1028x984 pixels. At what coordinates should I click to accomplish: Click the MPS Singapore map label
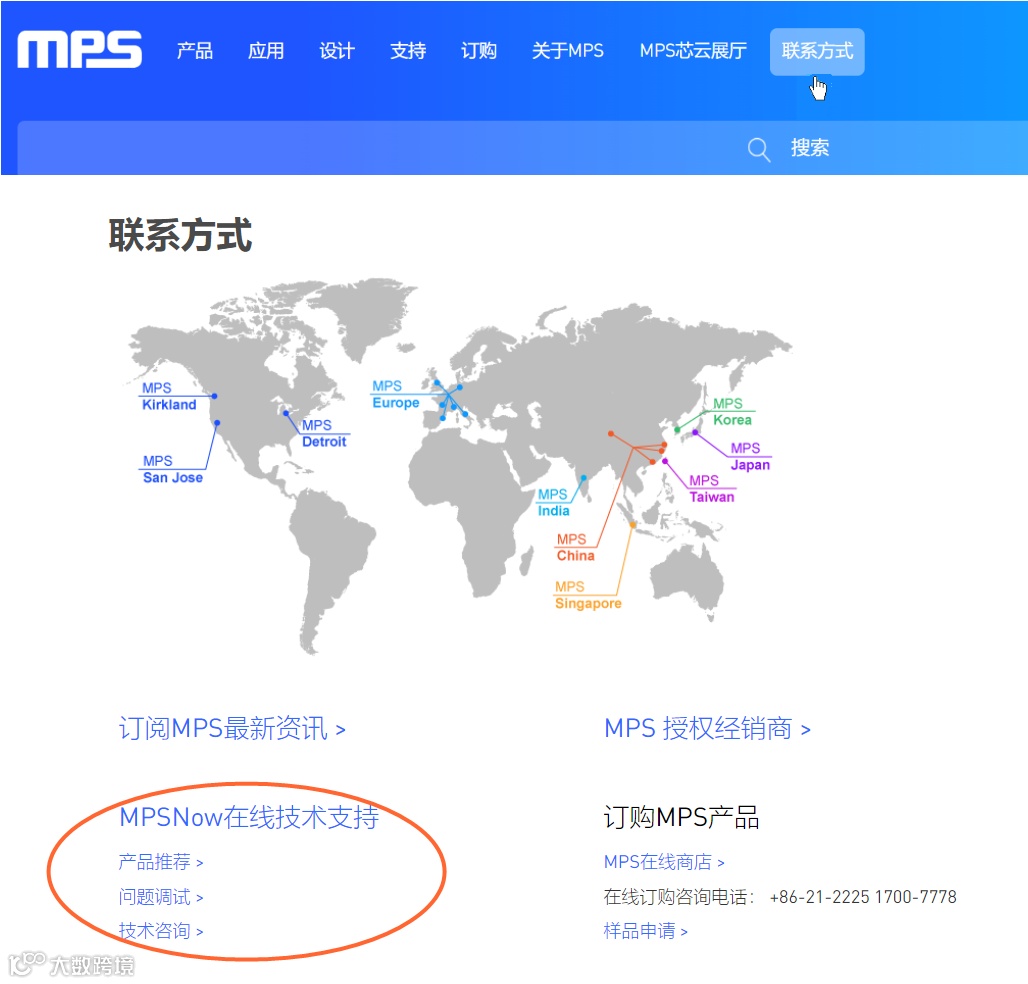[x=588, y=595]
